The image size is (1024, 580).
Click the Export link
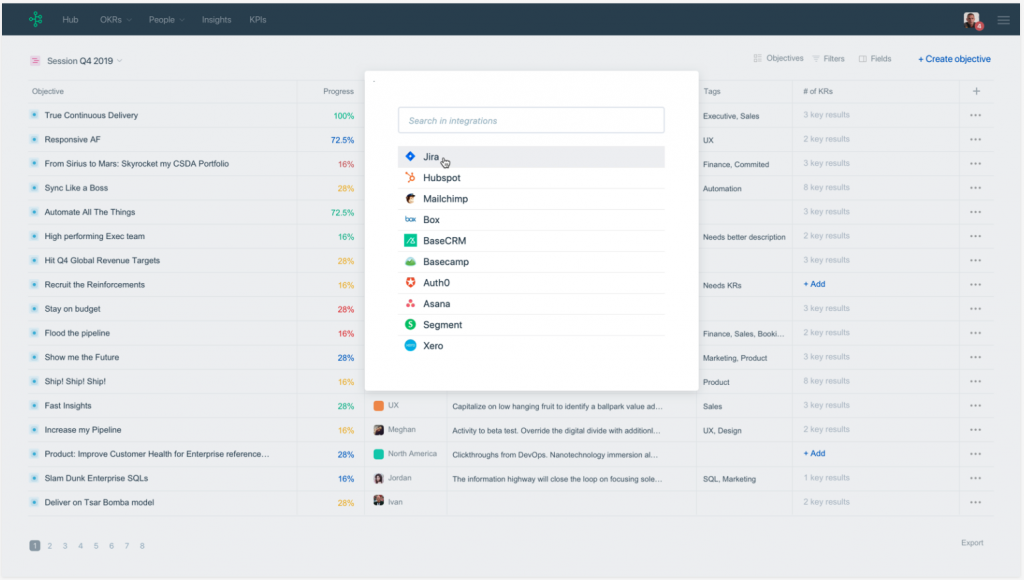coord(972,543)
